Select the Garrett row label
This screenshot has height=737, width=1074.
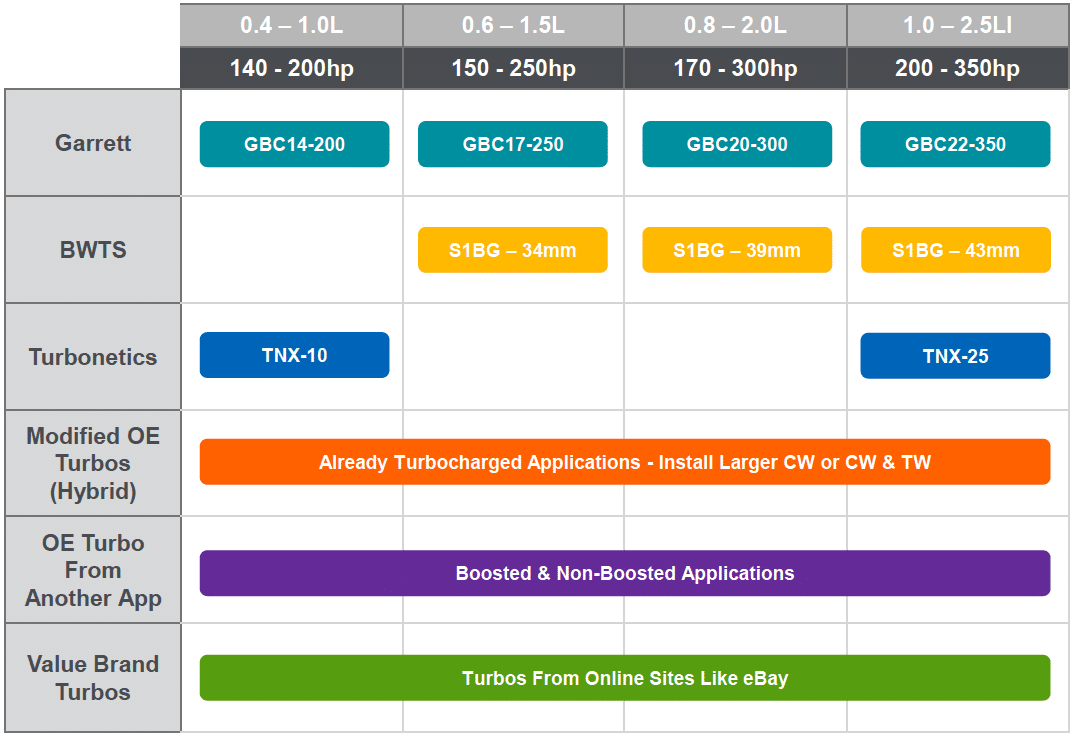(93, 142)
